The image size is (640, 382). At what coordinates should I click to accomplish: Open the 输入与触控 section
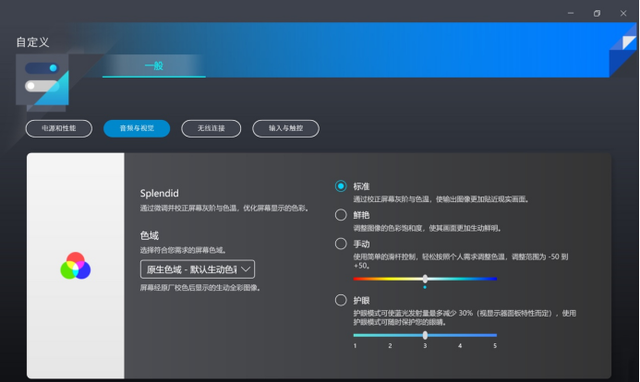pyautogui.click(x=286, y=129)
